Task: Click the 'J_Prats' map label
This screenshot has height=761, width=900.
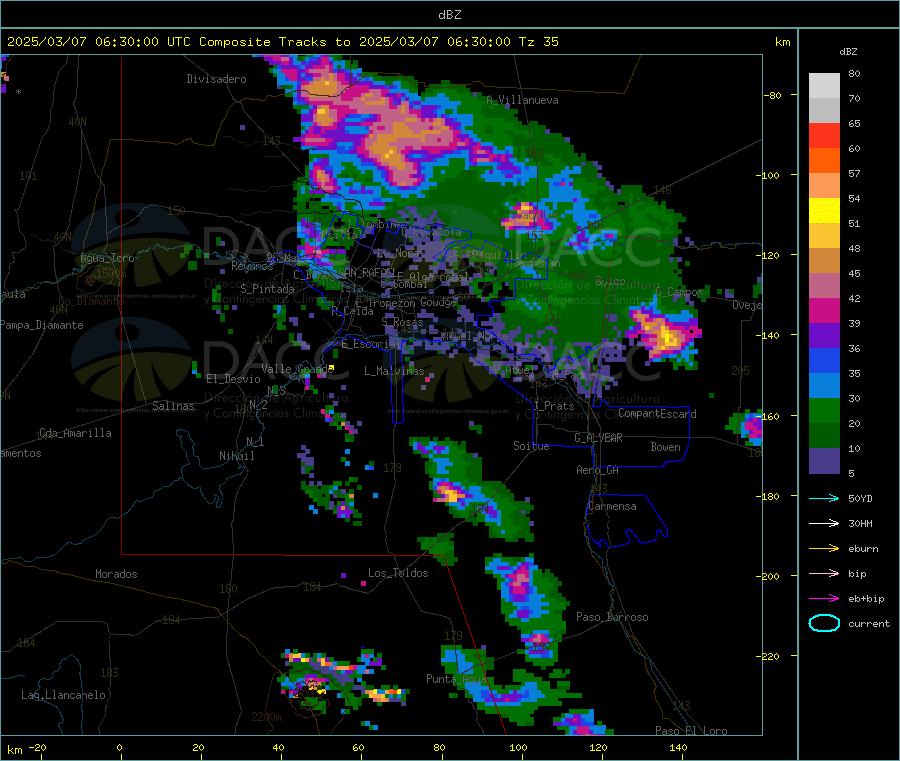Action: pyautogui.click(x=554, y=406)
